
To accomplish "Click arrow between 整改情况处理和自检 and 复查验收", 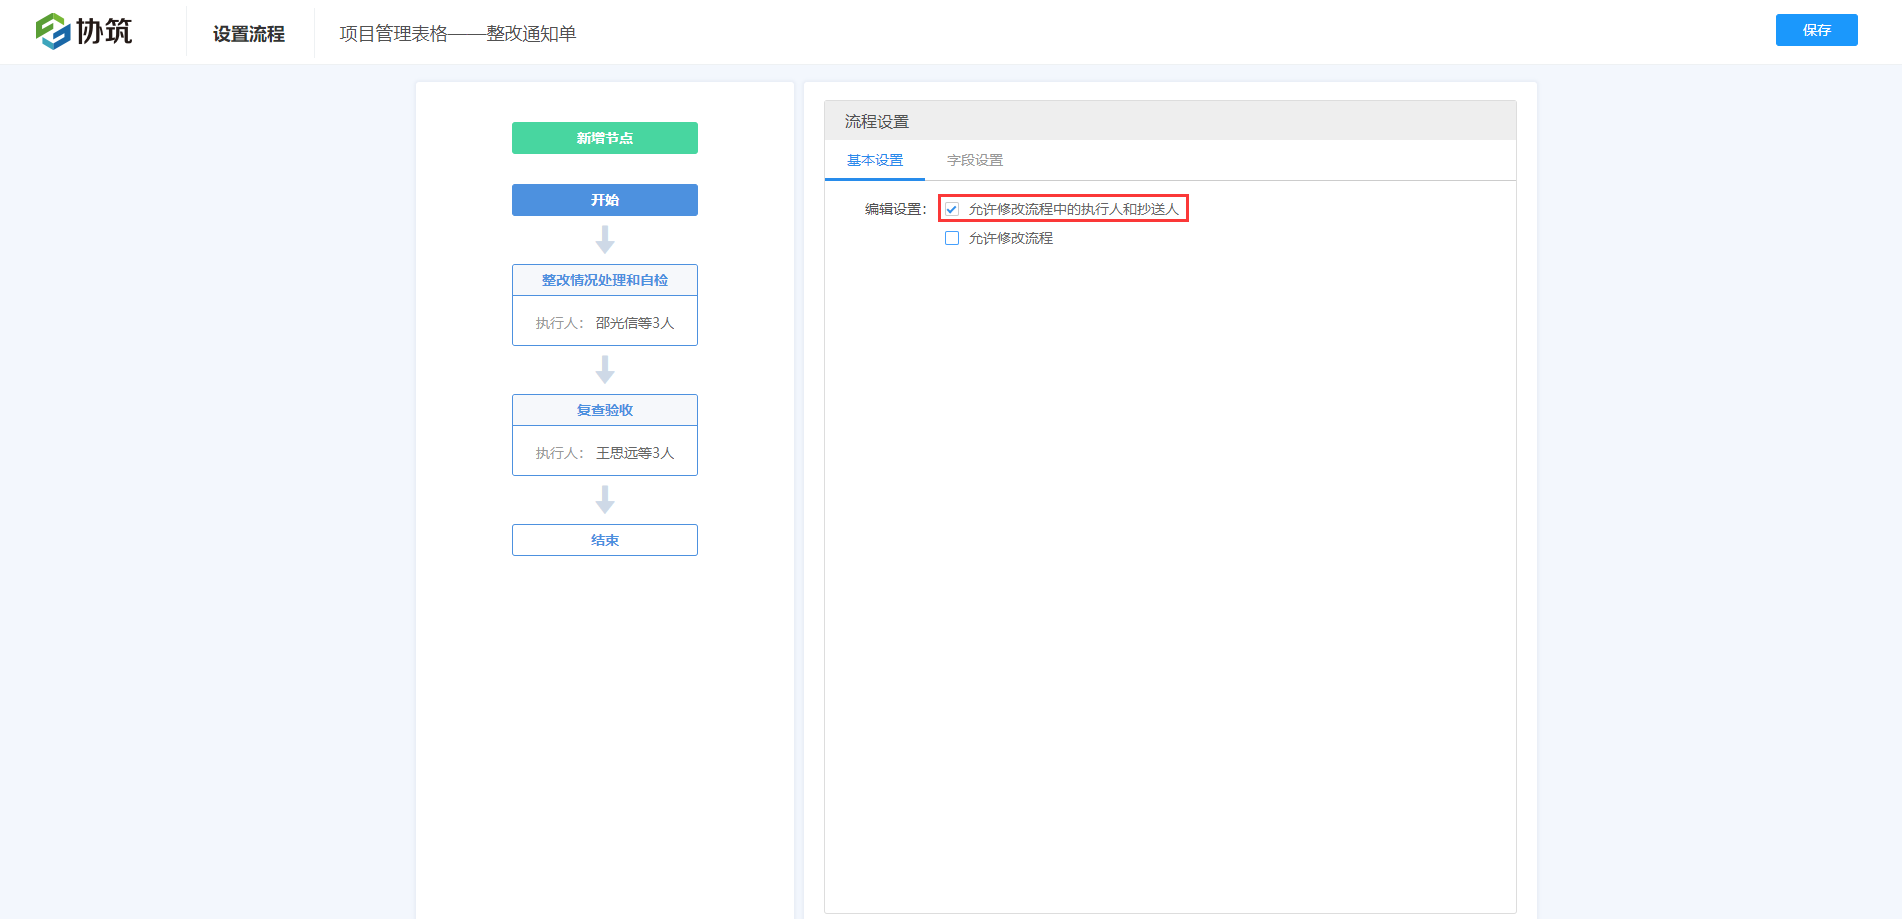I will tap(605, 370).
